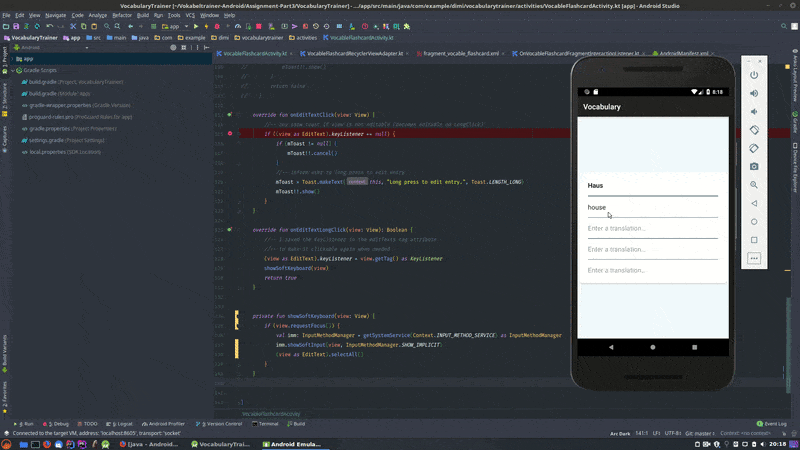Image resolution: width=800 pixels, height=450 pixels.
Task: Open the app run configuration dropdown
Action: tap(173, 27)
